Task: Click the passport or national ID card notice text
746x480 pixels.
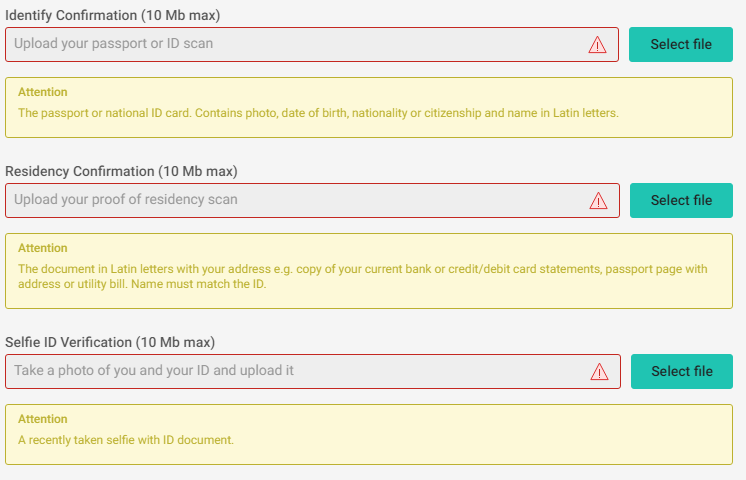Action: [318, 113]
